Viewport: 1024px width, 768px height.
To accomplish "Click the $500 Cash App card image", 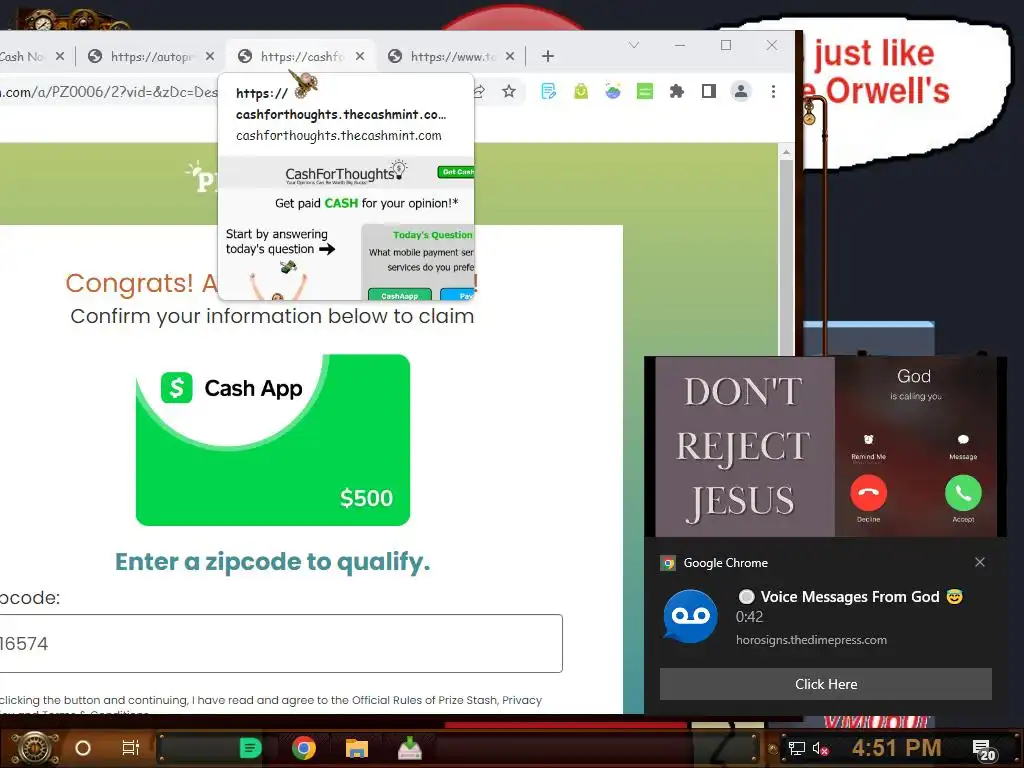I will (273, 440).
